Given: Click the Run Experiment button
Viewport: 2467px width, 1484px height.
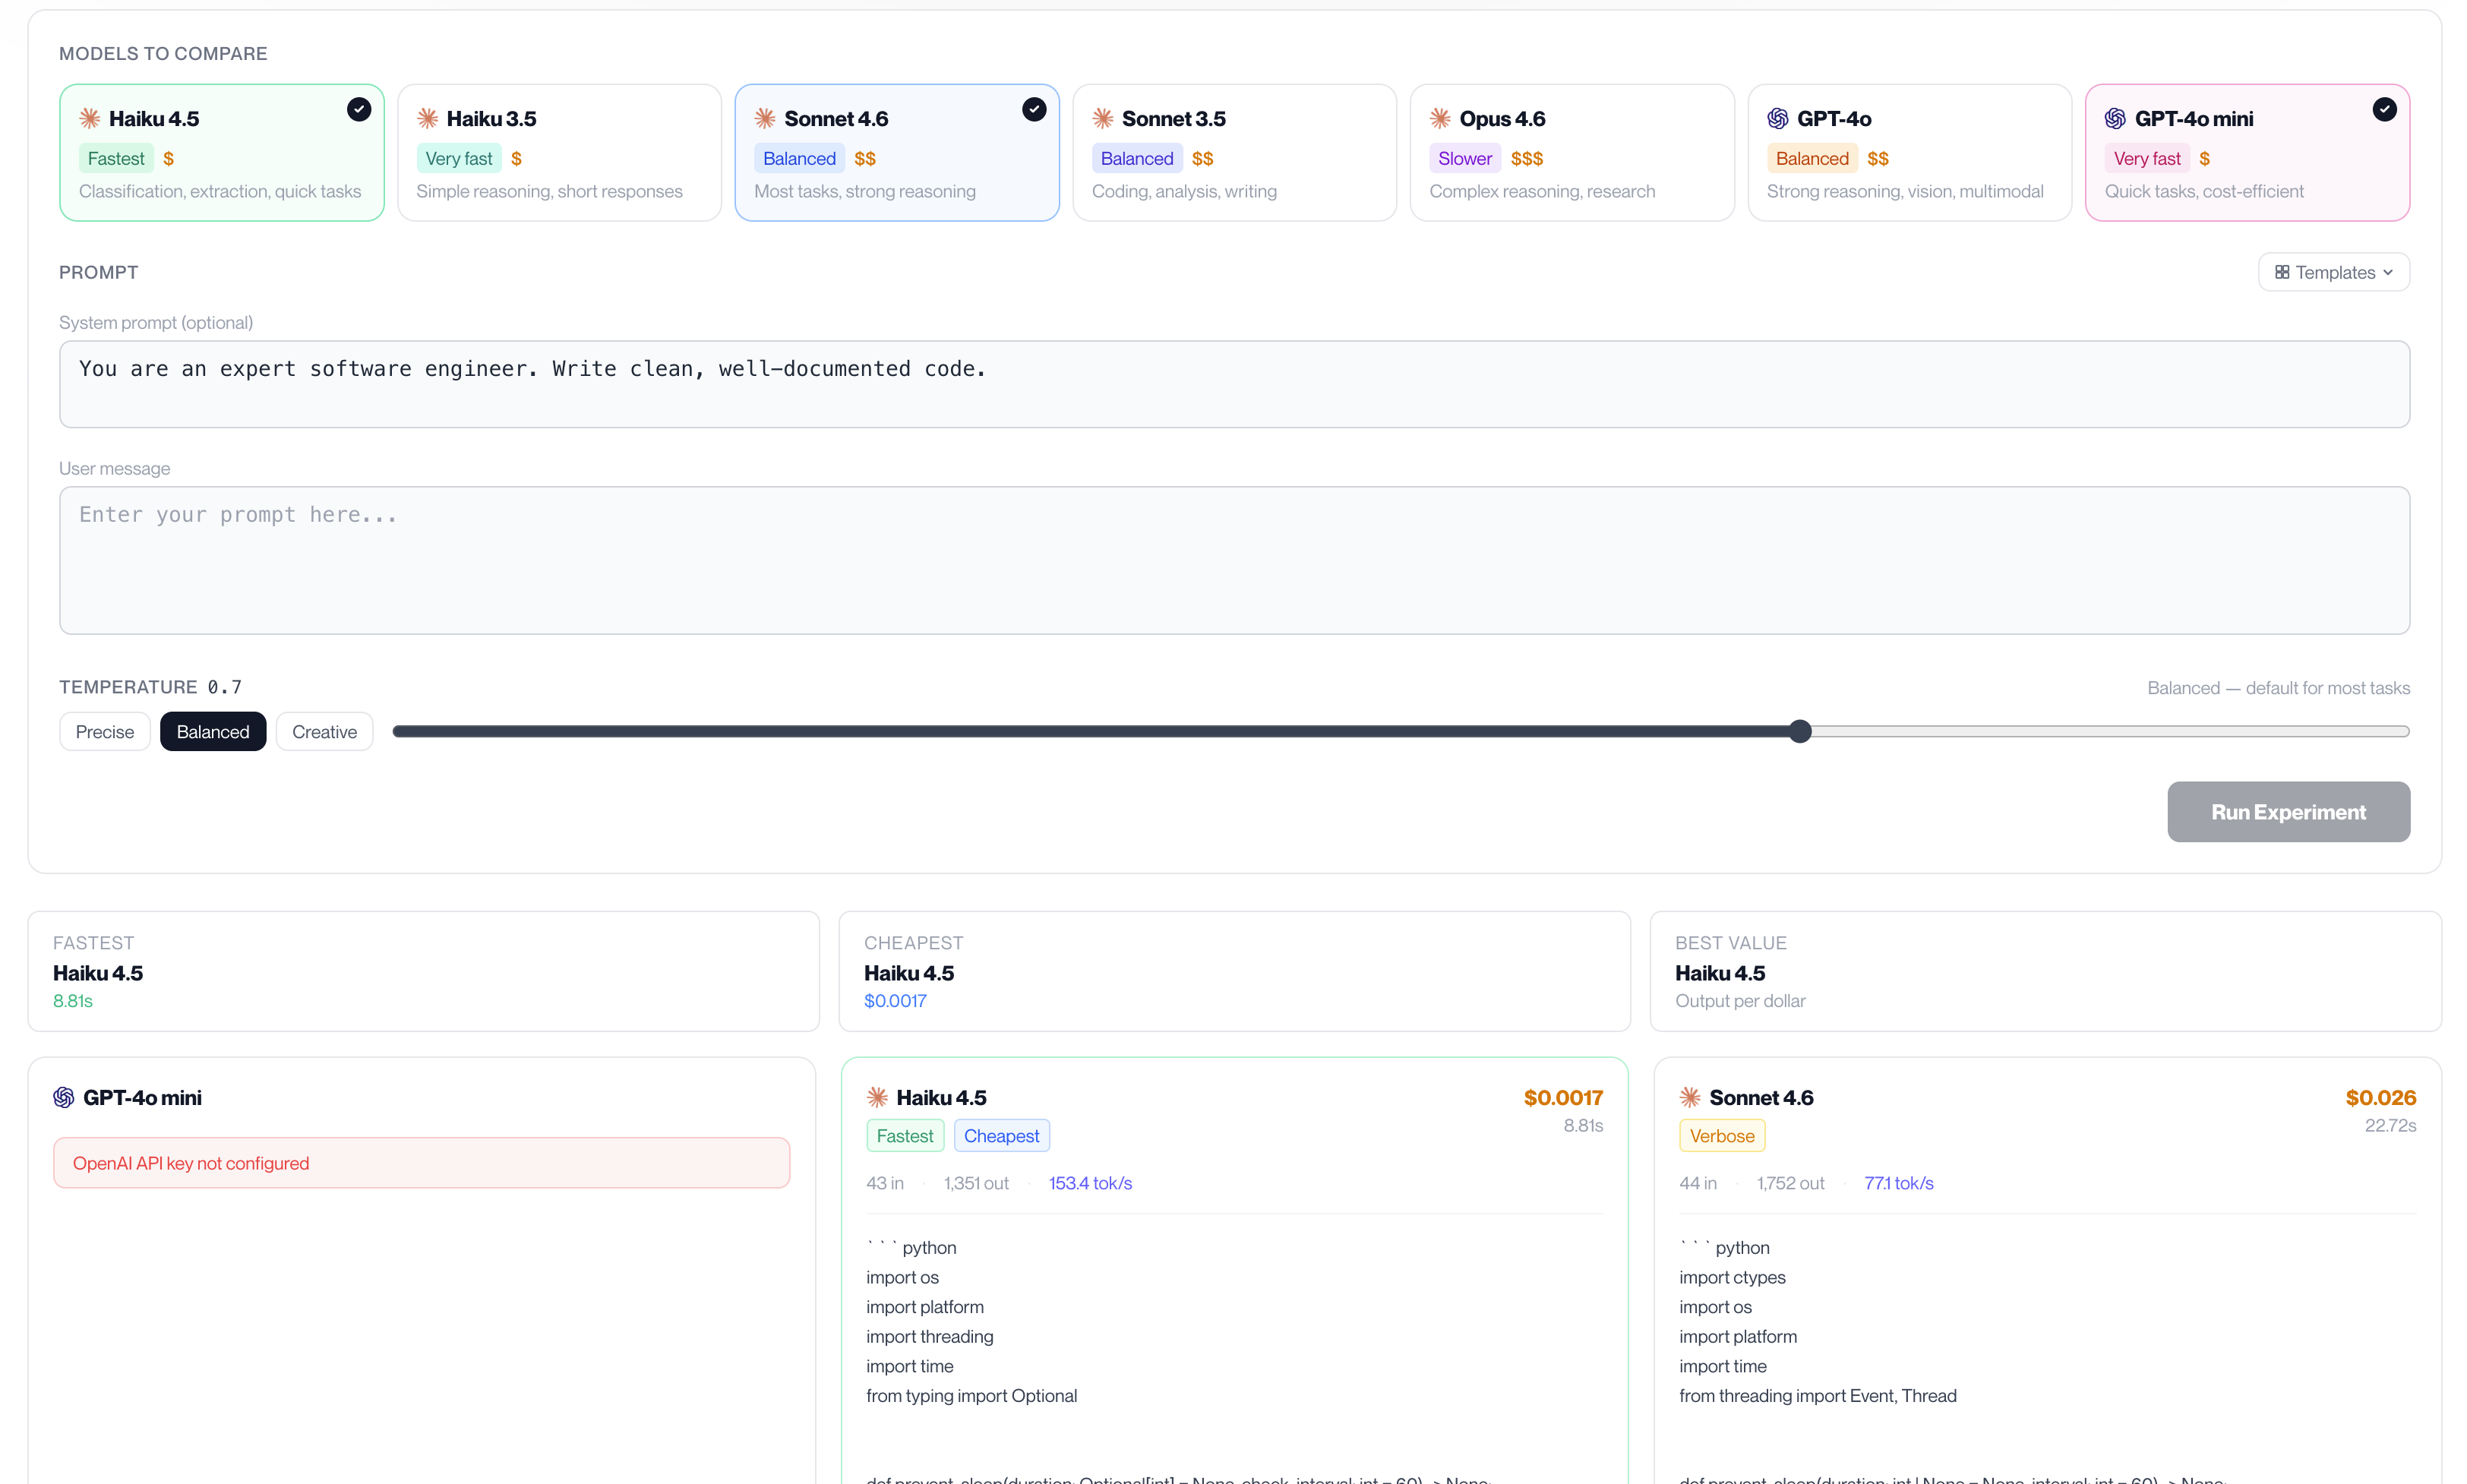Looking at the screenshot, I should coord(2288,811).
